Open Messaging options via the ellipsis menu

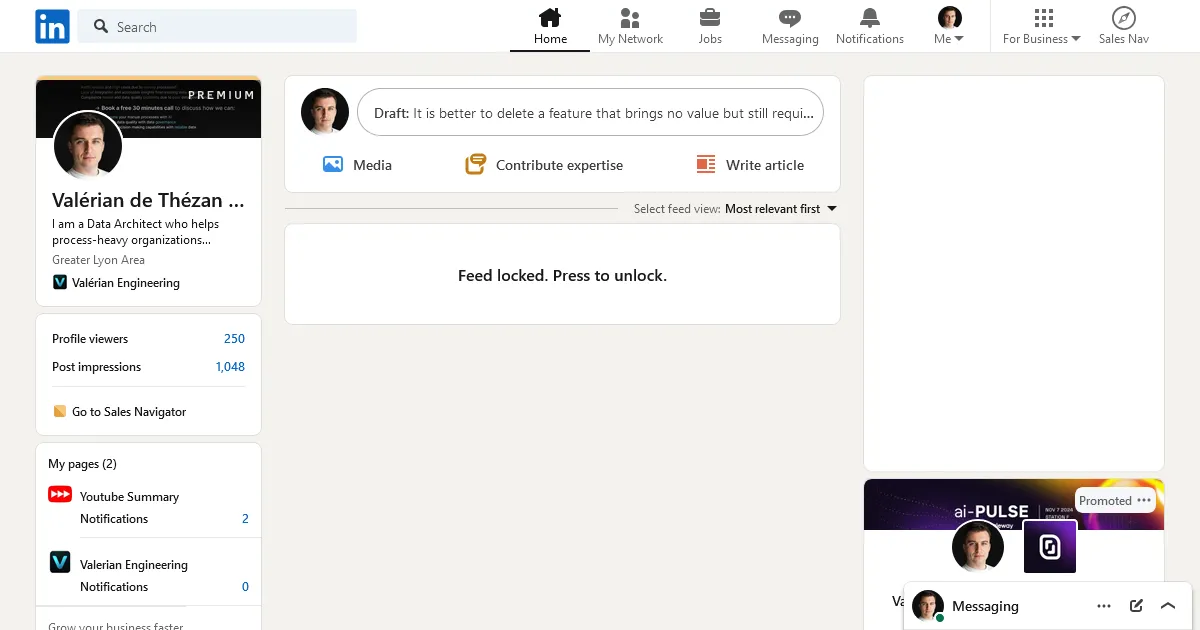pyautogui.click(x=1104, y=605)
